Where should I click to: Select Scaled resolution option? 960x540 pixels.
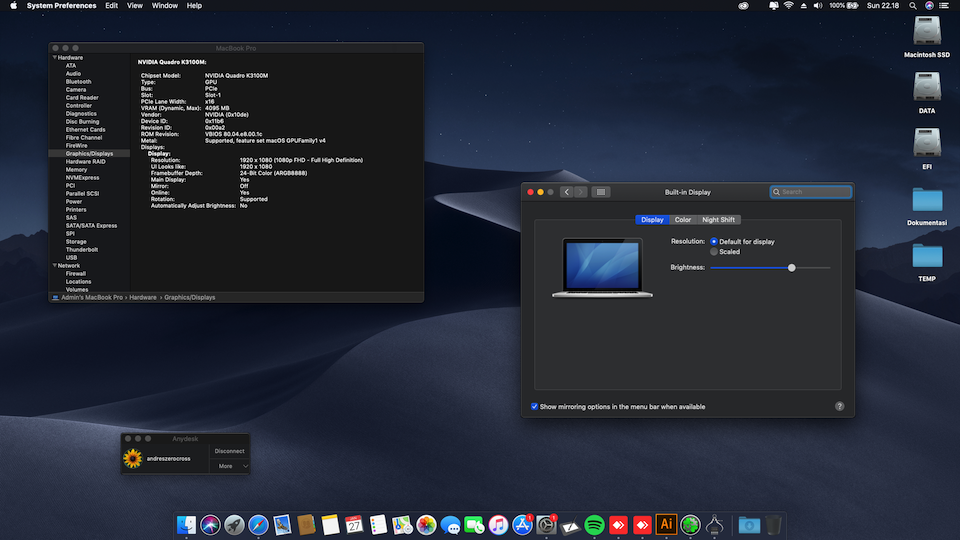coord(714,252)
